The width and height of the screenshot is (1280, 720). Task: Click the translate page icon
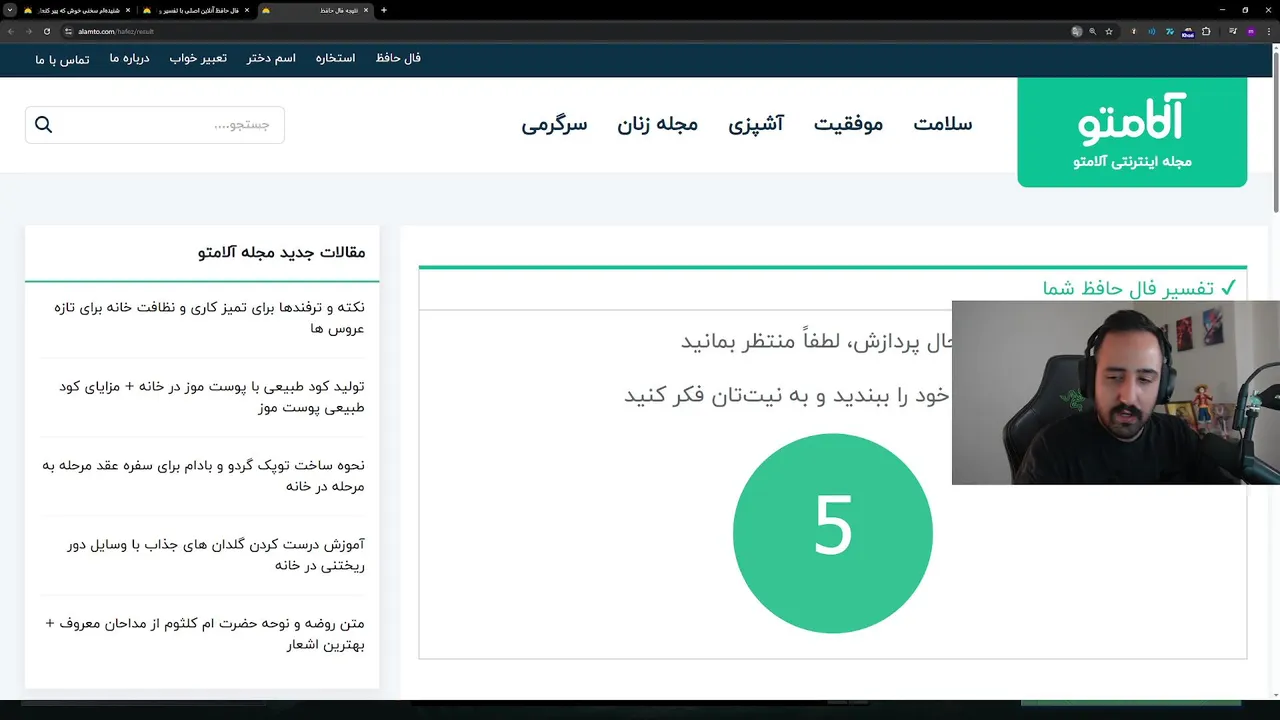(x=1077, y=31)
